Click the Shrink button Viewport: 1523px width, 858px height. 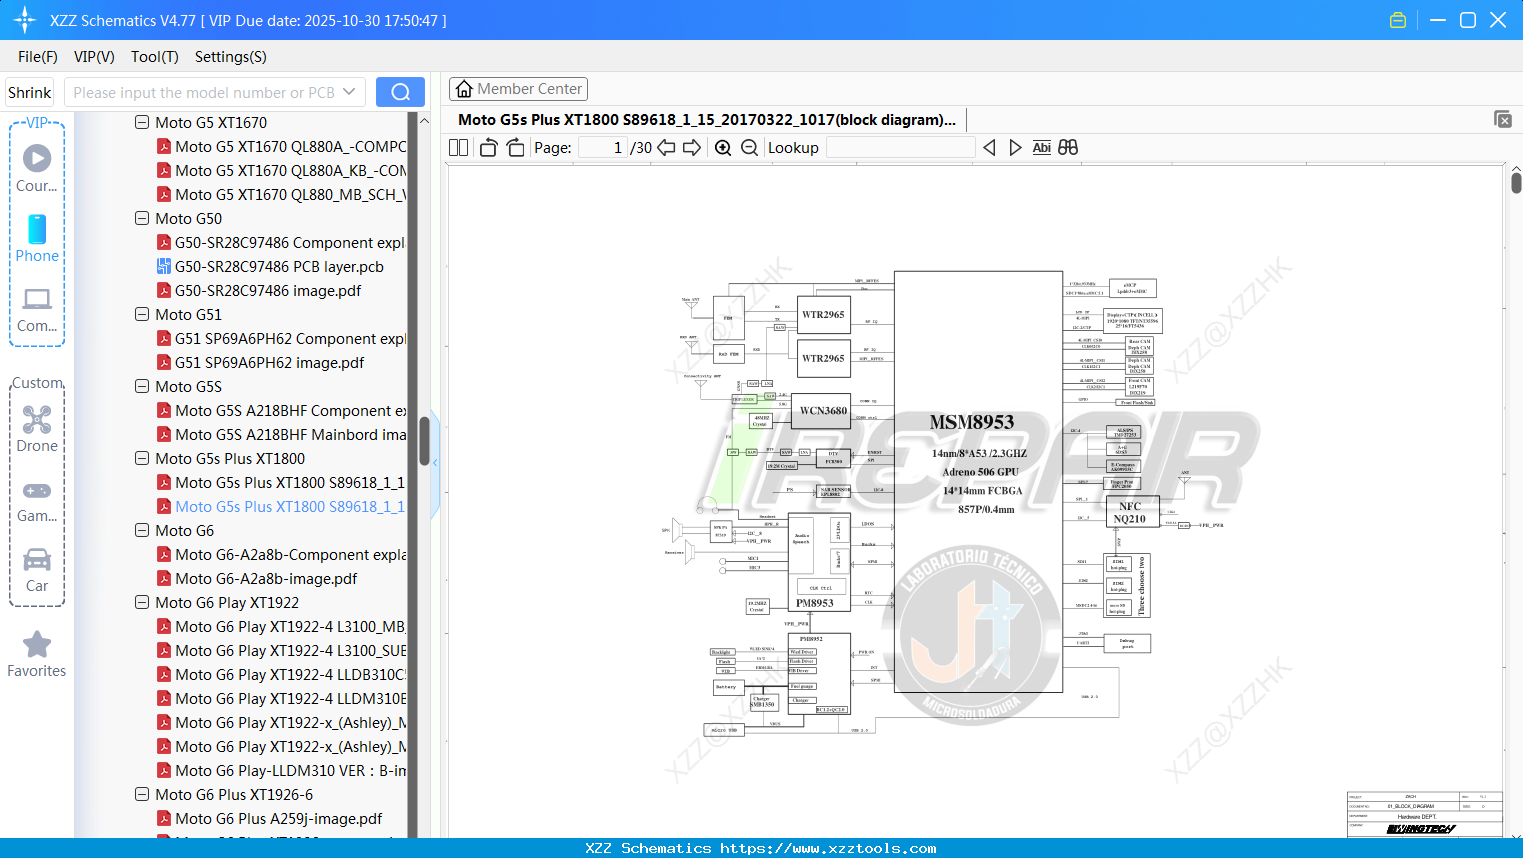click(x=30, y=92)
